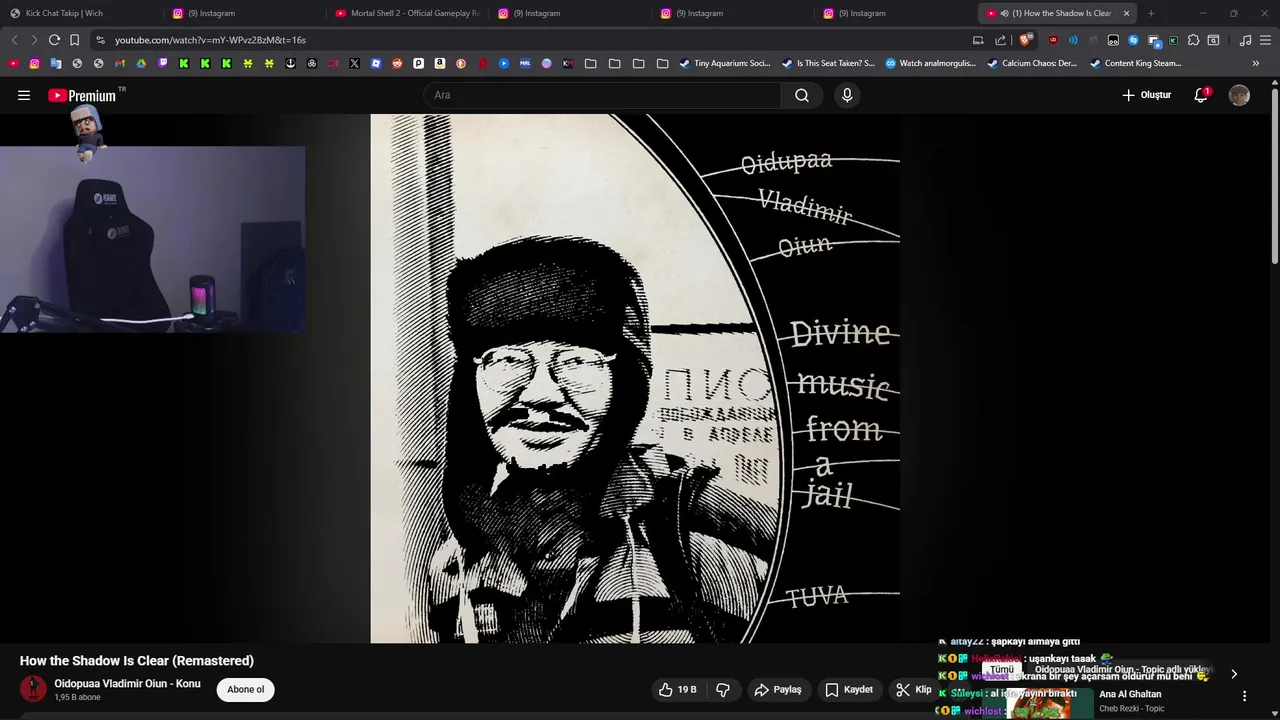1280x720 pixels.
Task: Click the Oluştur create button
Action: click(x=1146, y=95)
